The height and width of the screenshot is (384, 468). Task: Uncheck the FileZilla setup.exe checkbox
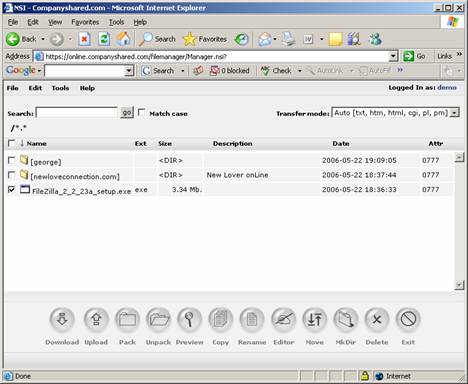tap(11, 189)
